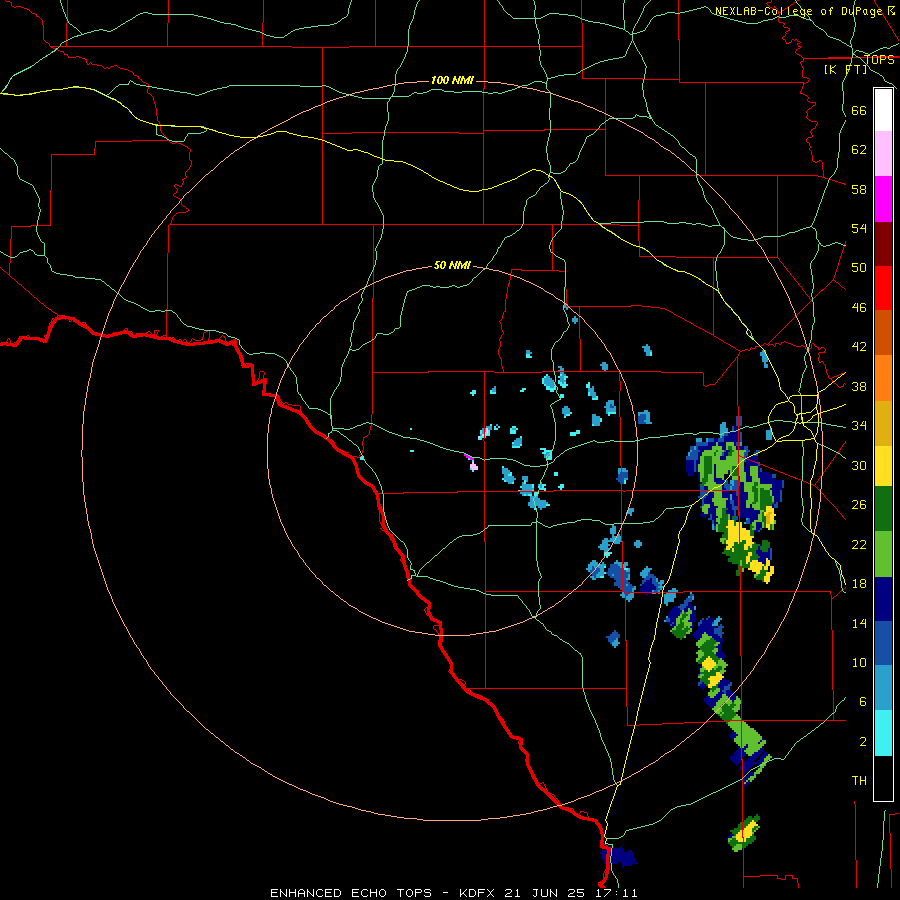This screenshot has width=900, height=900.
Task: Click the small pink-magenta echo near radar center
Action: (472, 463)
